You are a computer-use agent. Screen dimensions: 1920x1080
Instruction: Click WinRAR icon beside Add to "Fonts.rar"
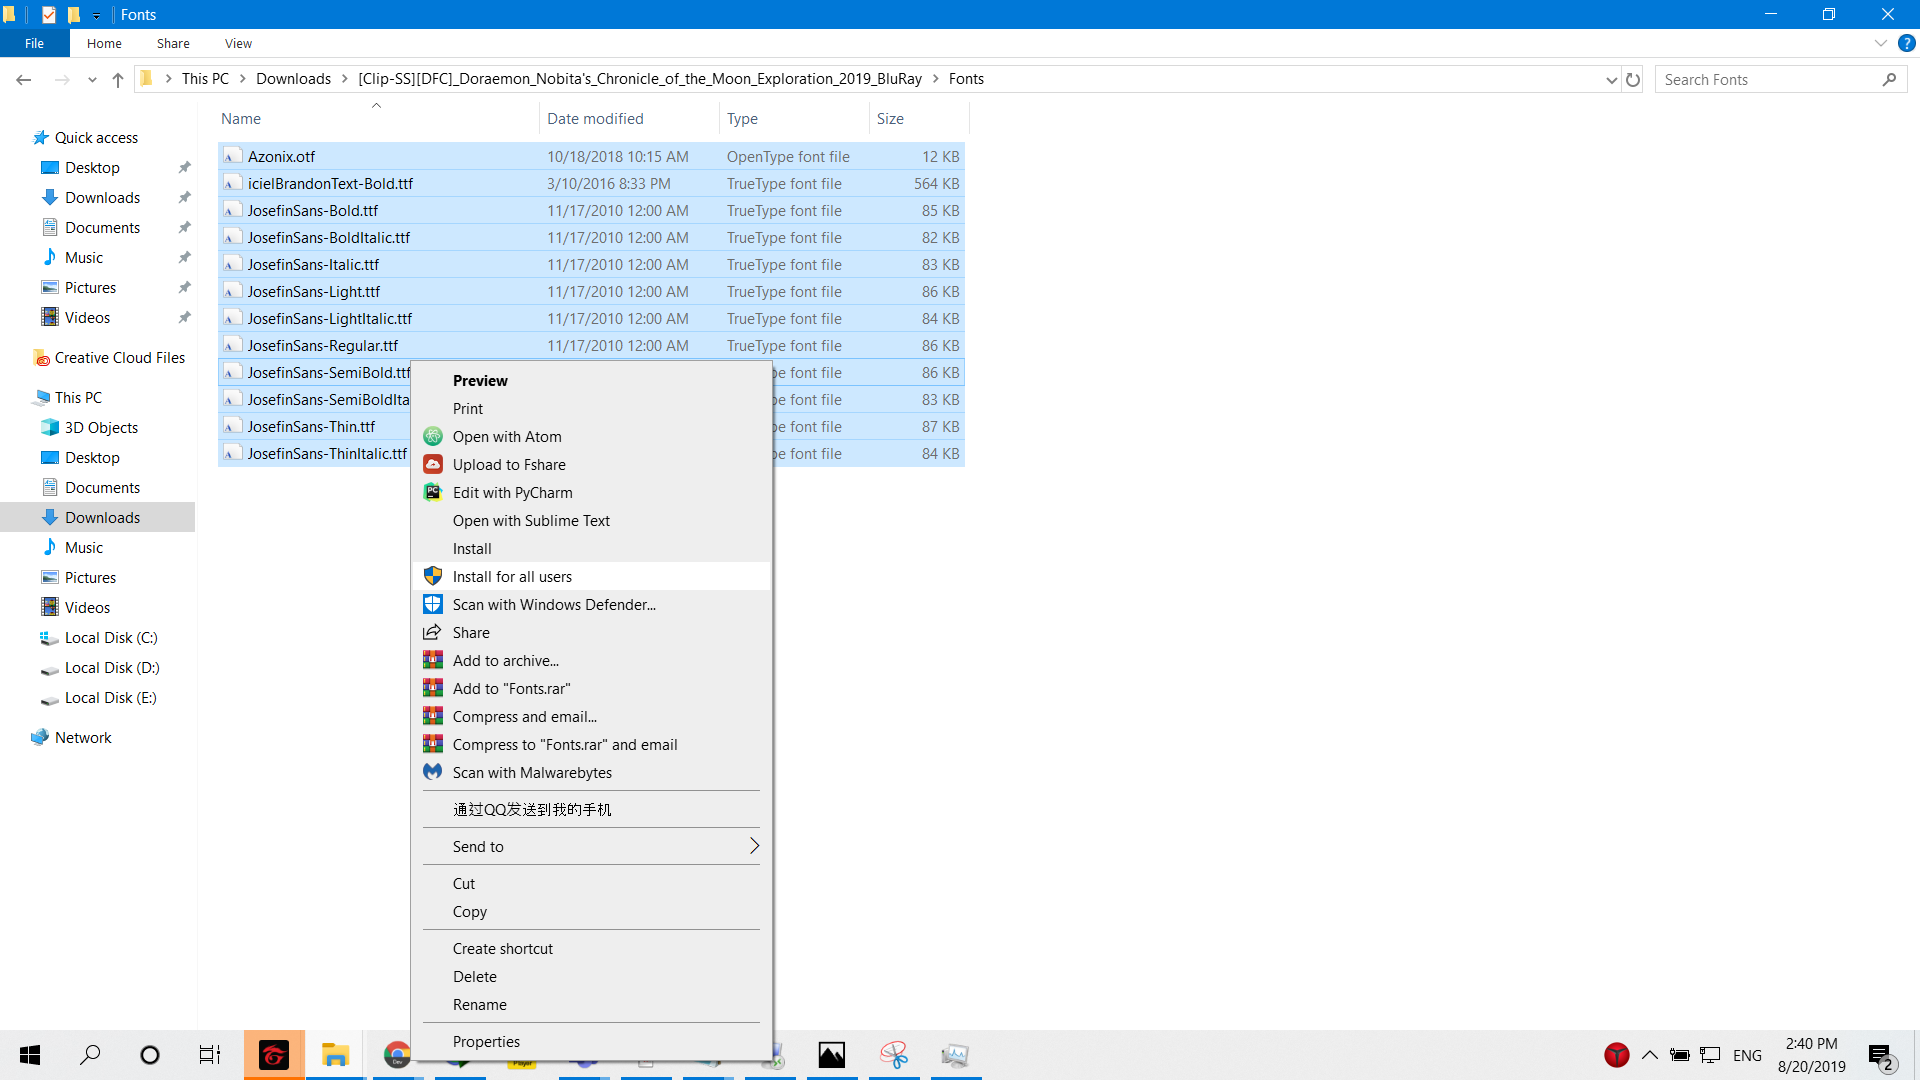coord(433,689)
